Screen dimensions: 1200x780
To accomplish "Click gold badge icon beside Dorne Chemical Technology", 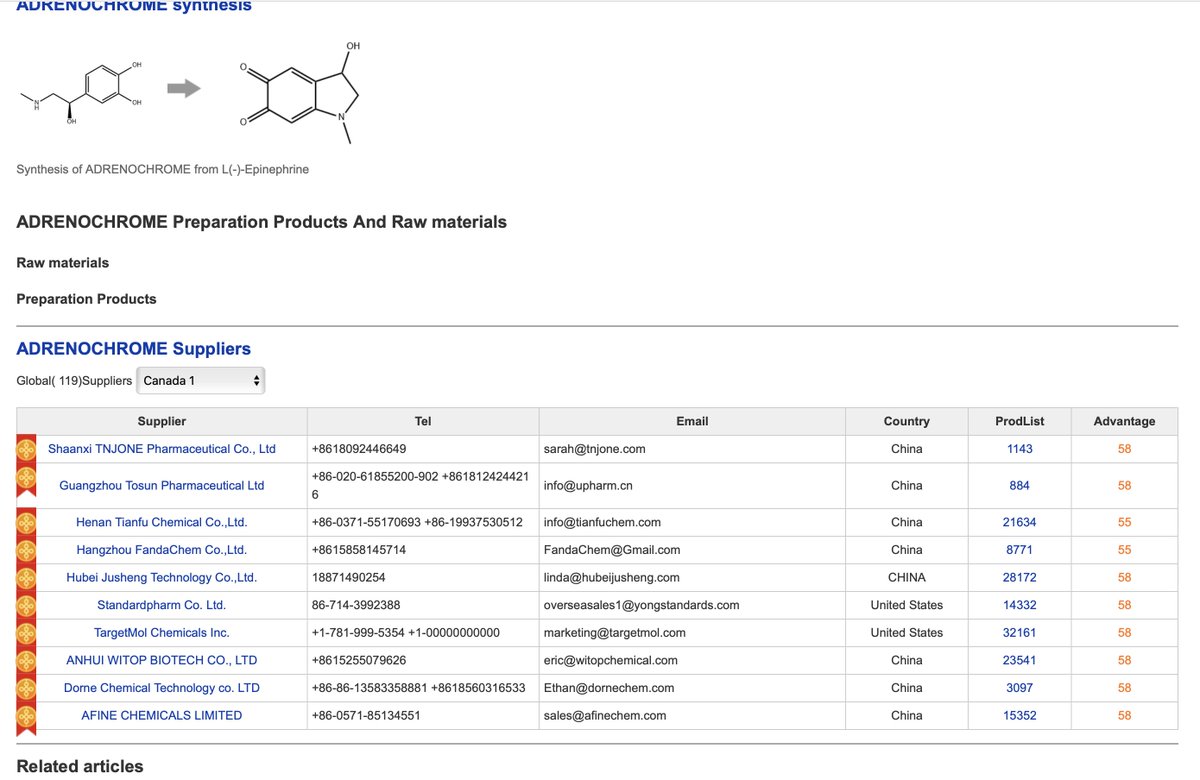I will pos(26,688).
